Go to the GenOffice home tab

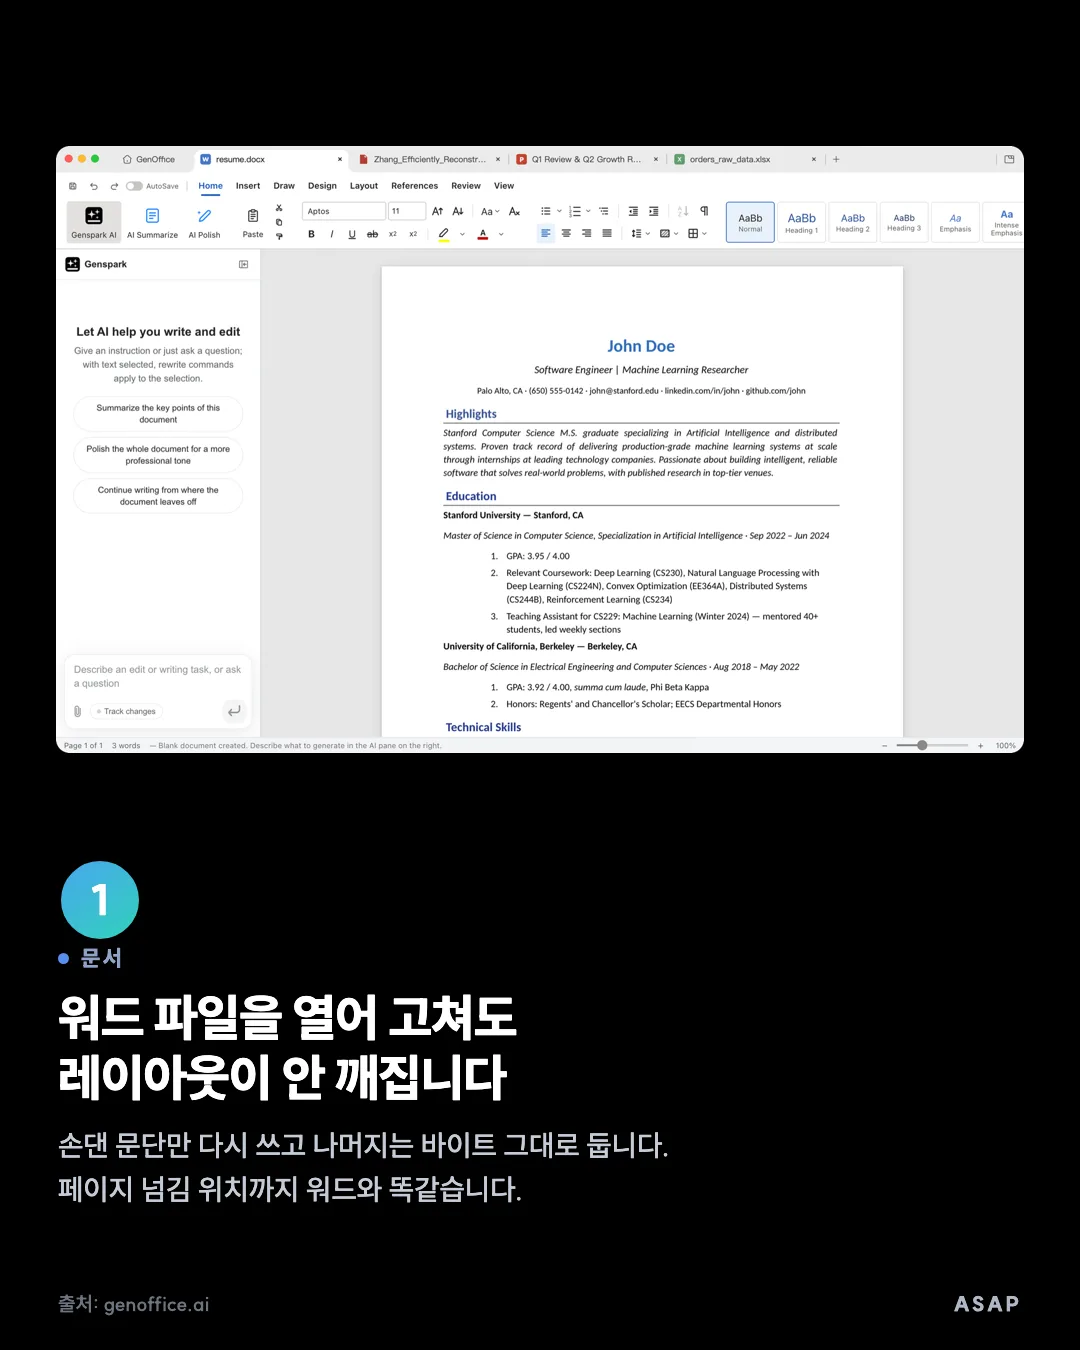tap(149, 159)
